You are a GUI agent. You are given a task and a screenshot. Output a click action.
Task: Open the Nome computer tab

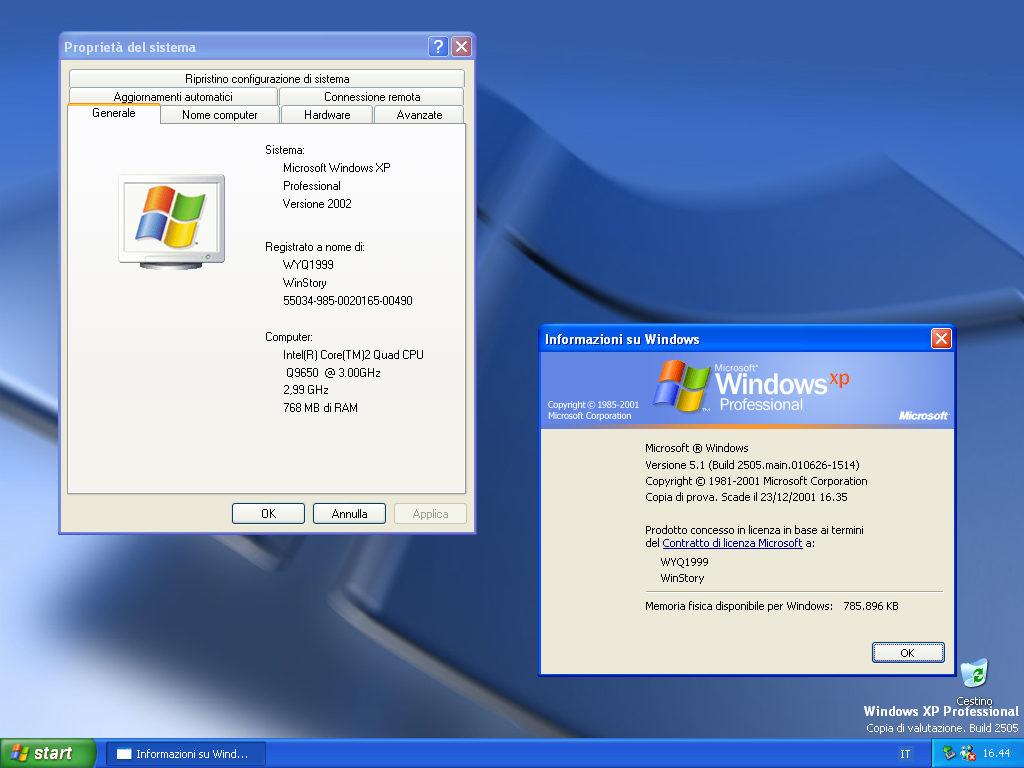(x=220, y=114)
